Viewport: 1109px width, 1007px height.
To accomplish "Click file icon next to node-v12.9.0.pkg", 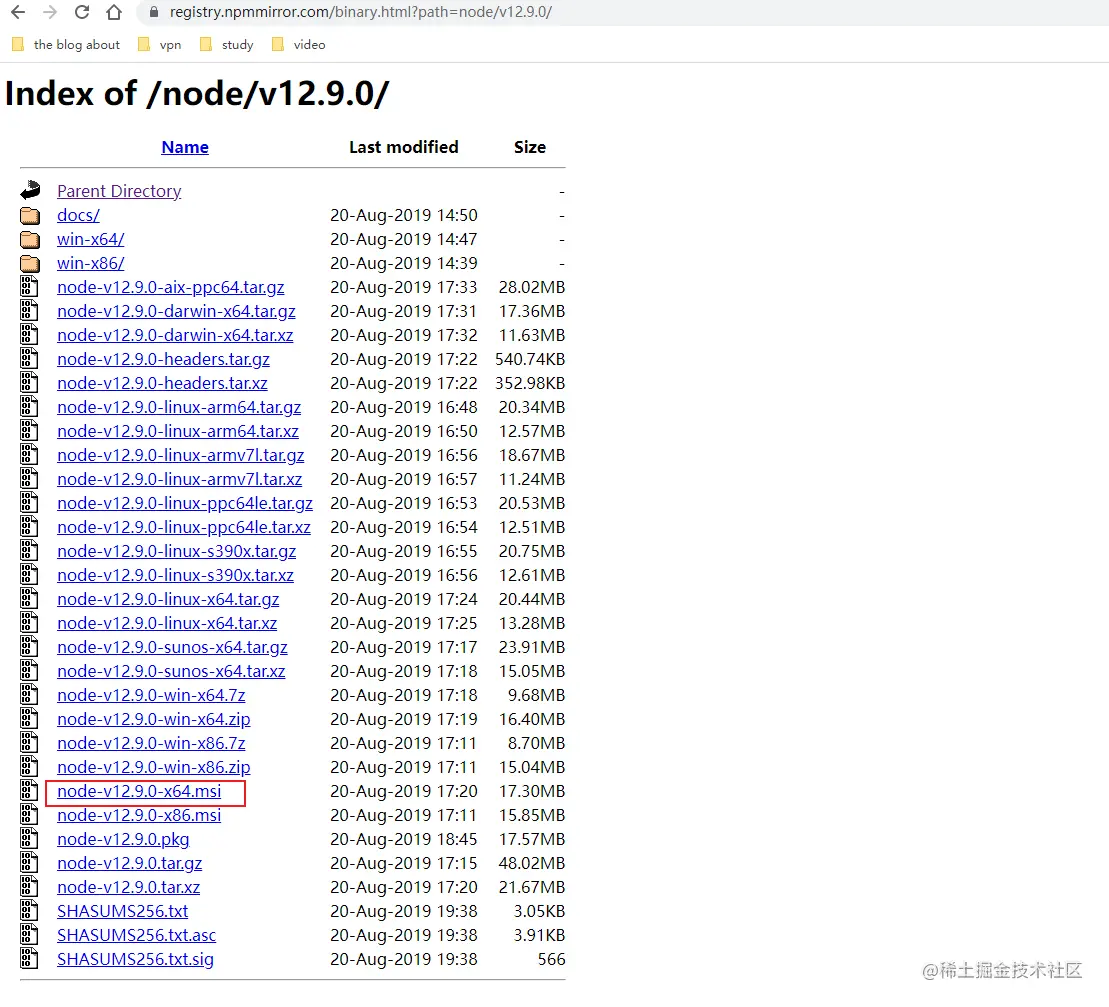I will 29,840.
